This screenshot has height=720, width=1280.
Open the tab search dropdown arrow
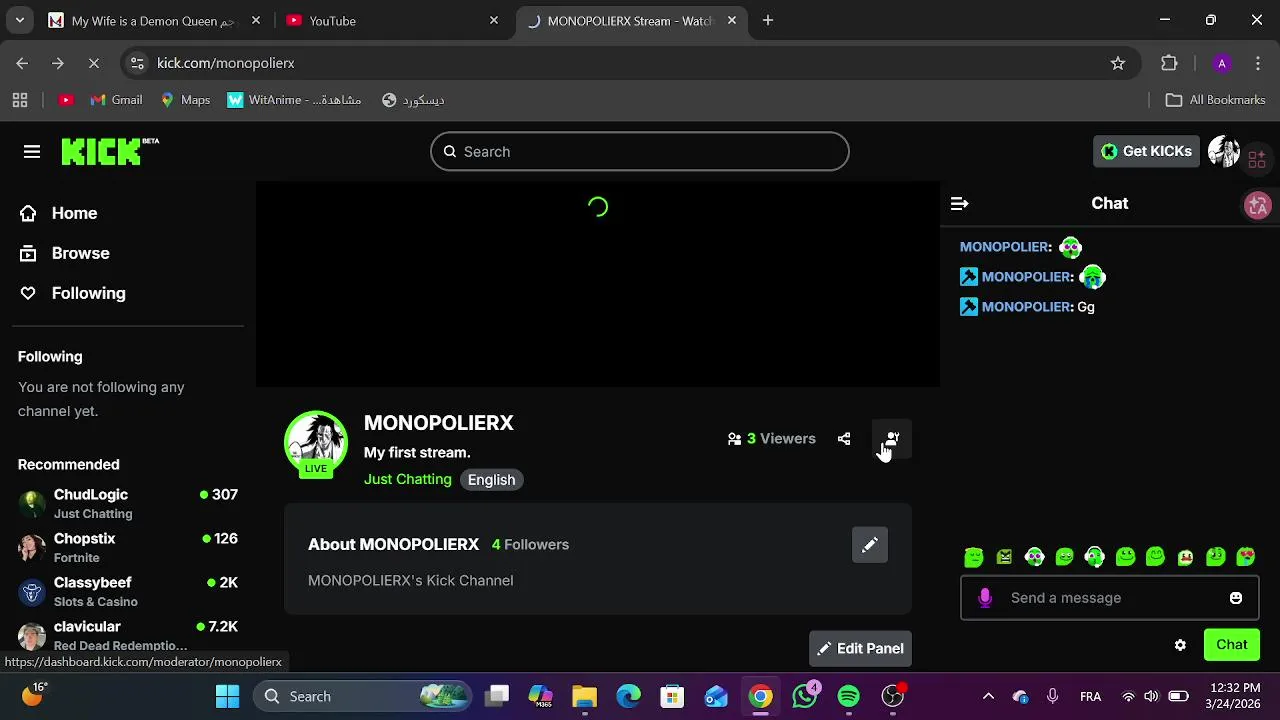(20, 21)
